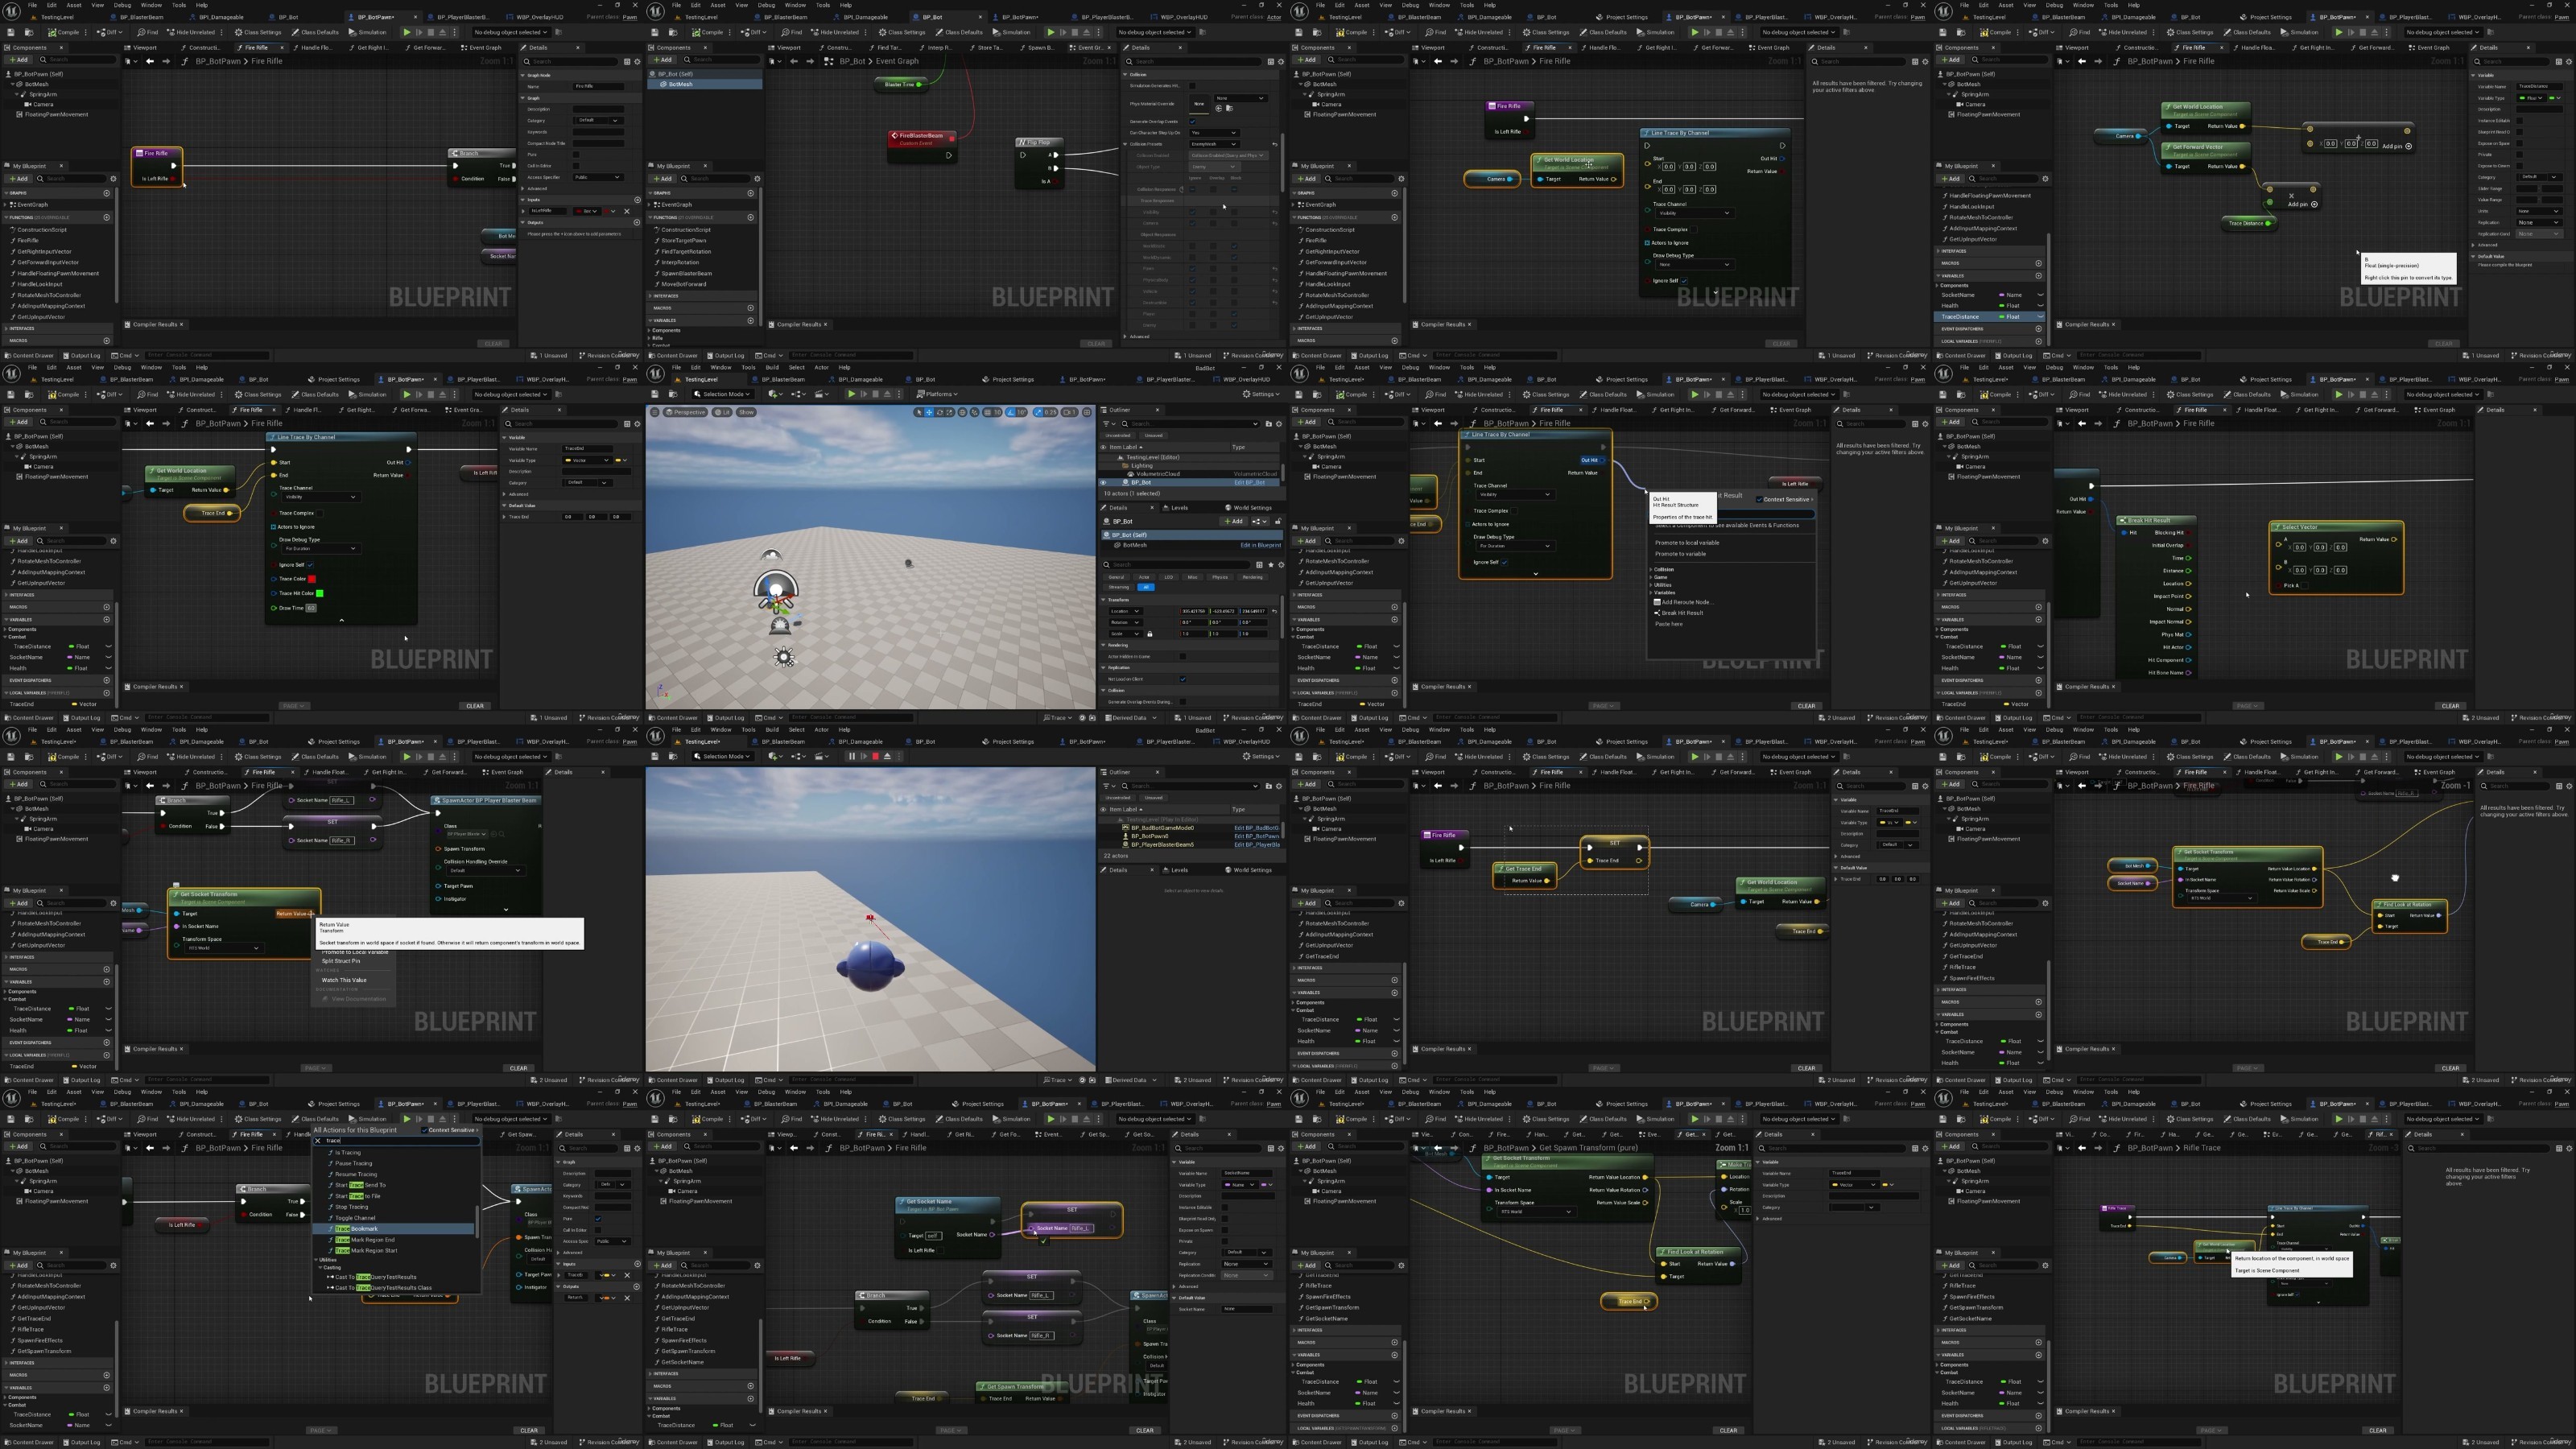
Task: Activate the Rotate tool in level viewport
Action: click(x=940, y=412)
